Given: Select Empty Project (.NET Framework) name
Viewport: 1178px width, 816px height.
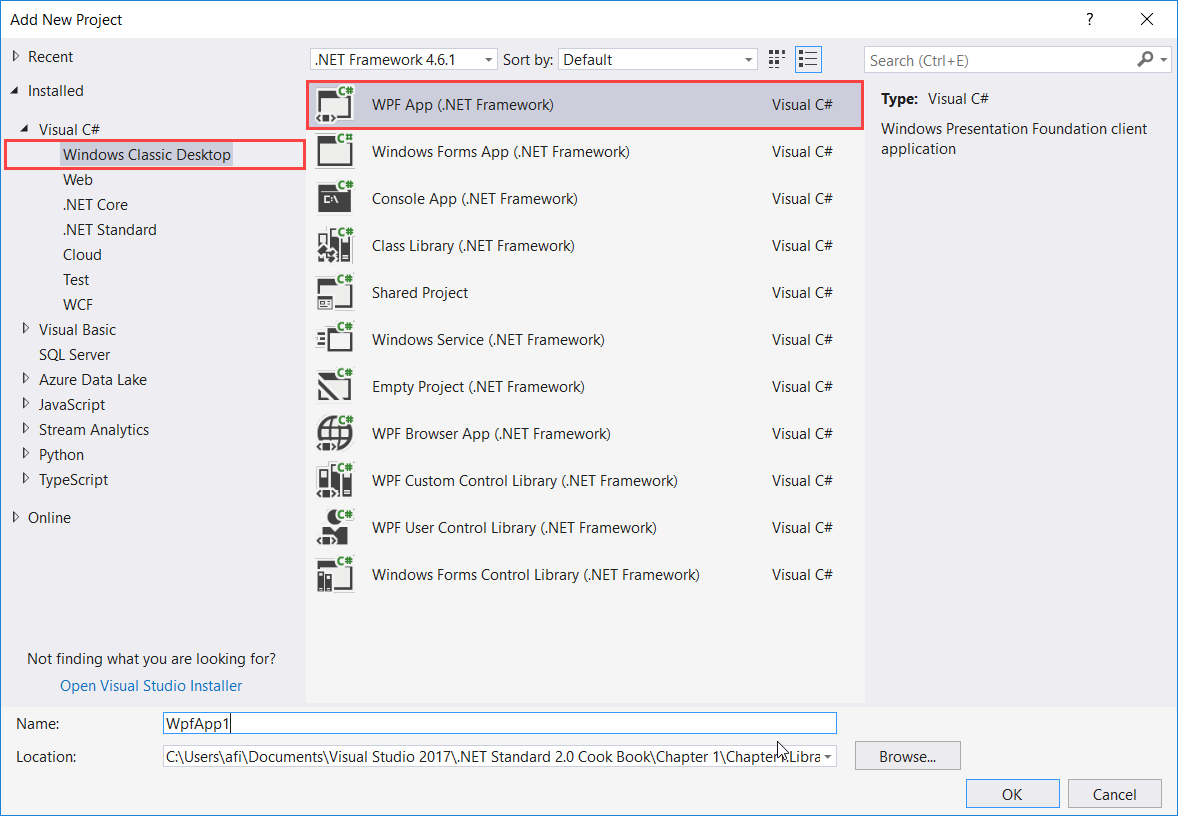Looking at the screenshot, I should (x=479, y=386).
